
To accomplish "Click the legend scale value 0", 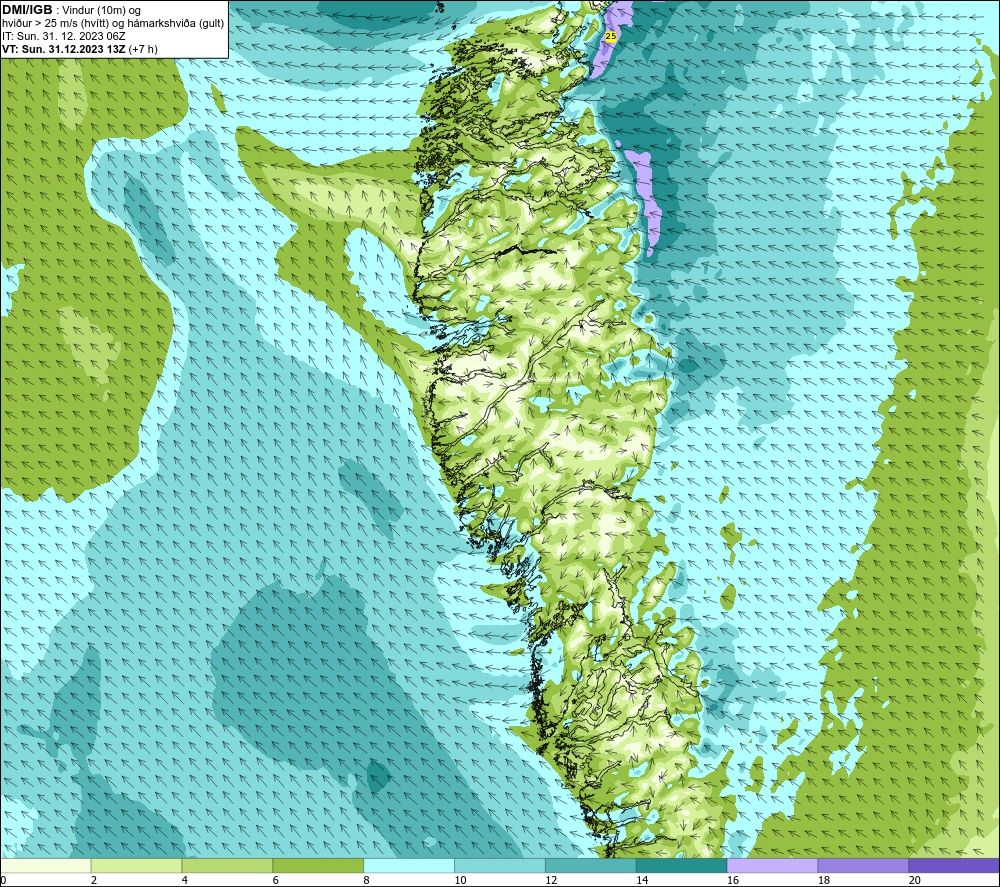I will click(x=3, y=880).
